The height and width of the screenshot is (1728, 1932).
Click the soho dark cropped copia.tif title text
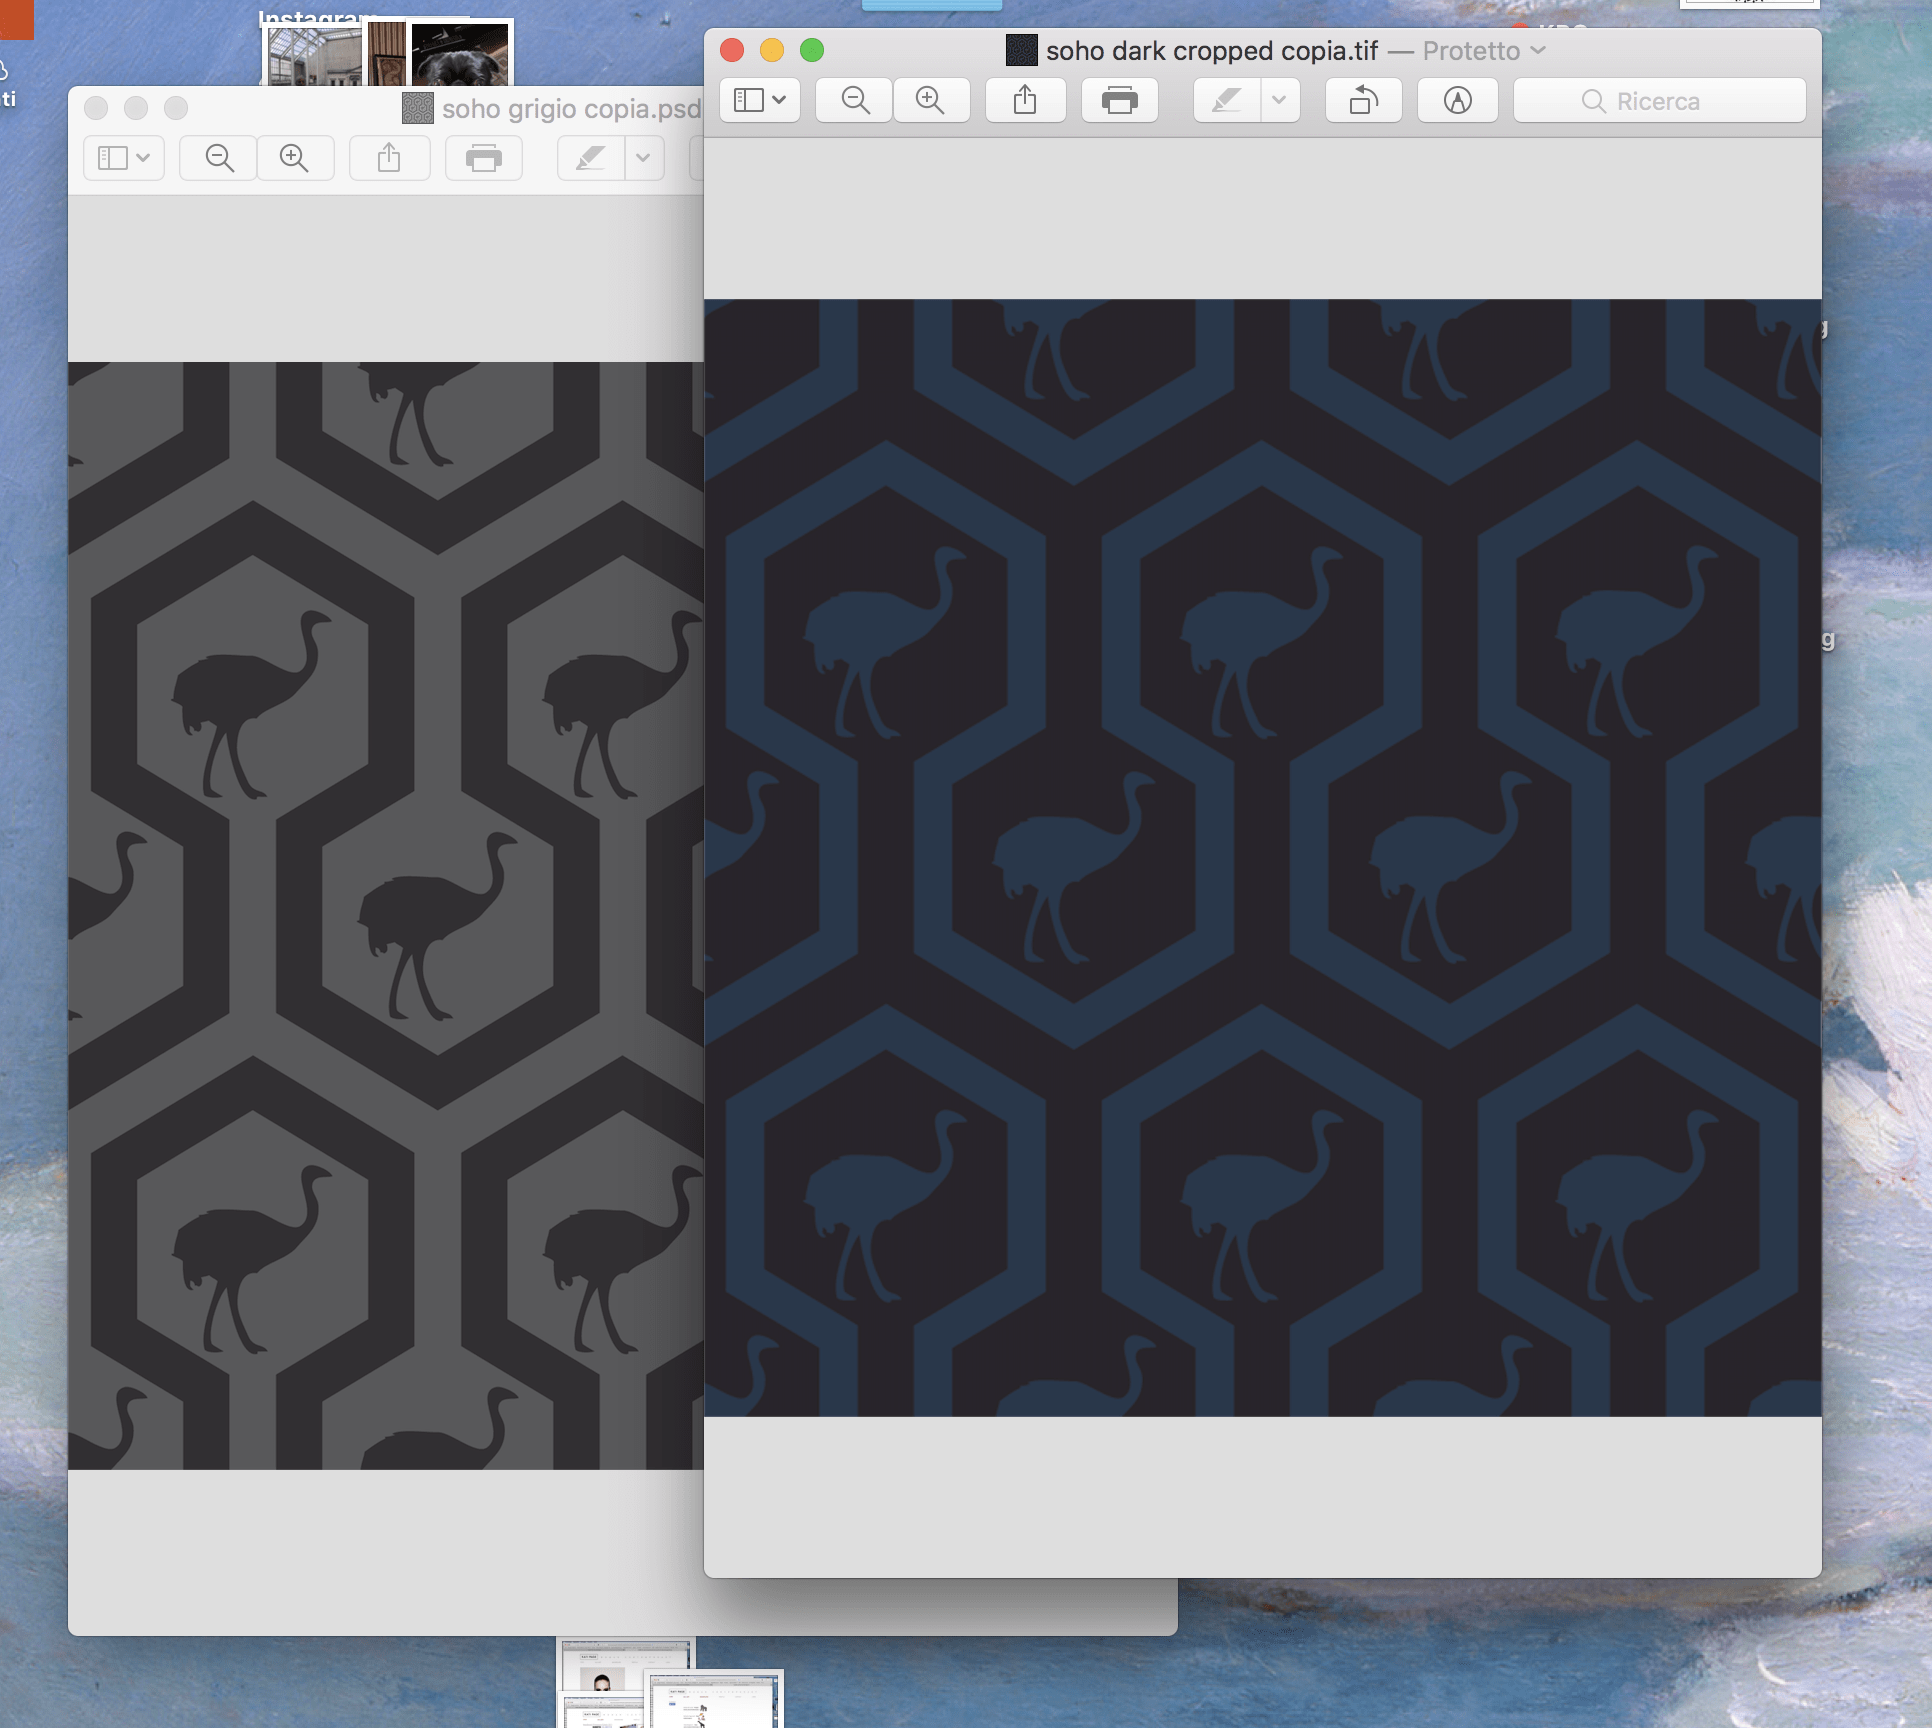[x=1212, y=50]
